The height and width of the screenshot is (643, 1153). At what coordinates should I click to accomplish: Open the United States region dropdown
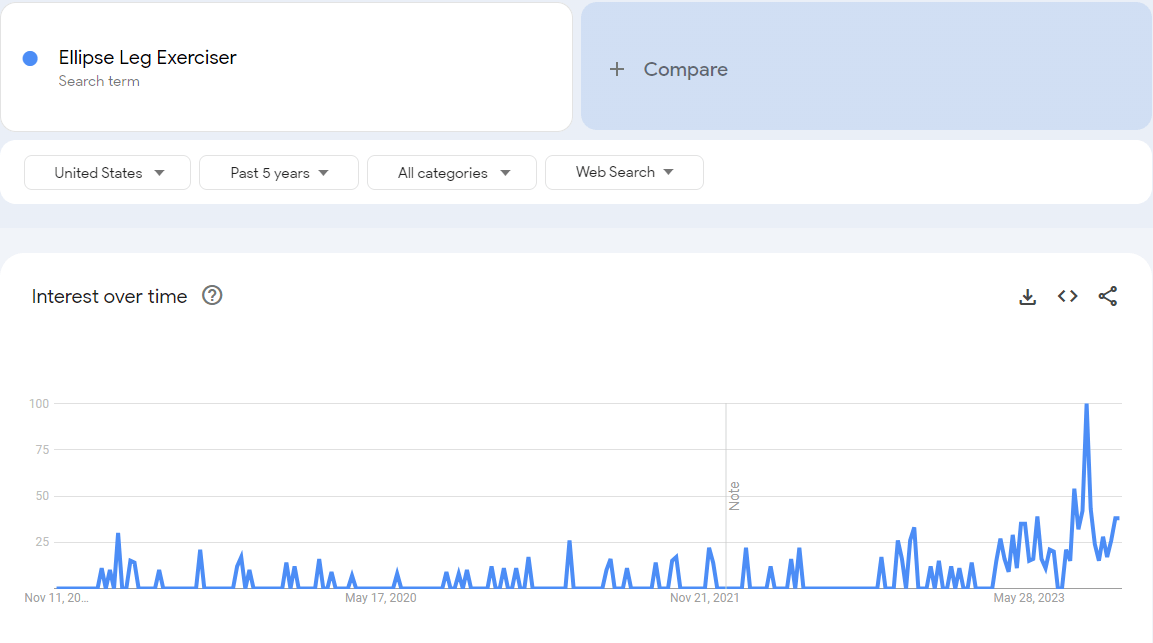pyautogui.click(x=108, y=173)
